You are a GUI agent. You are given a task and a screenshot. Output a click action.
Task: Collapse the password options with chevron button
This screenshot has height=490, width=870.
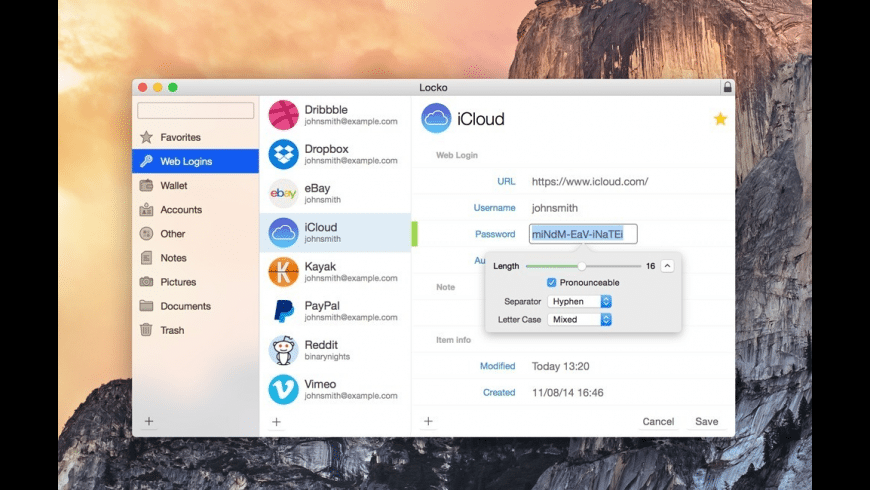(x=667, y=266)
